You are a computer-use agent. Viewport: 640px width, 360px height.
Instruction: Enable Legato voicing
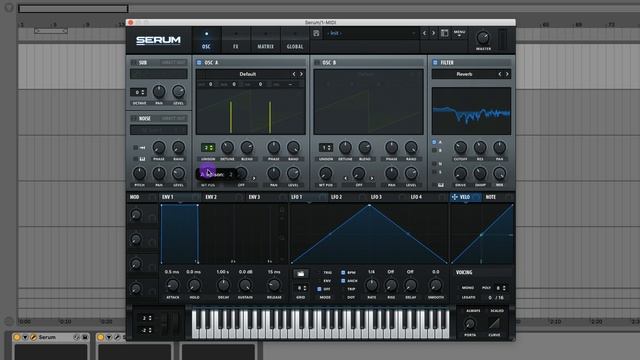pyautogui.click(x=468, y=298)
